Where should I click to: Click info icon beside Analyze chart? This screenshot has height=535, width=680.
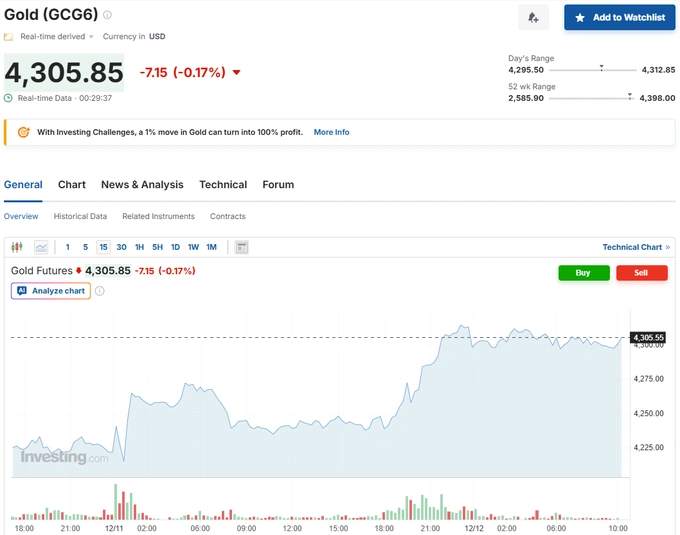[x=100, y=291]
